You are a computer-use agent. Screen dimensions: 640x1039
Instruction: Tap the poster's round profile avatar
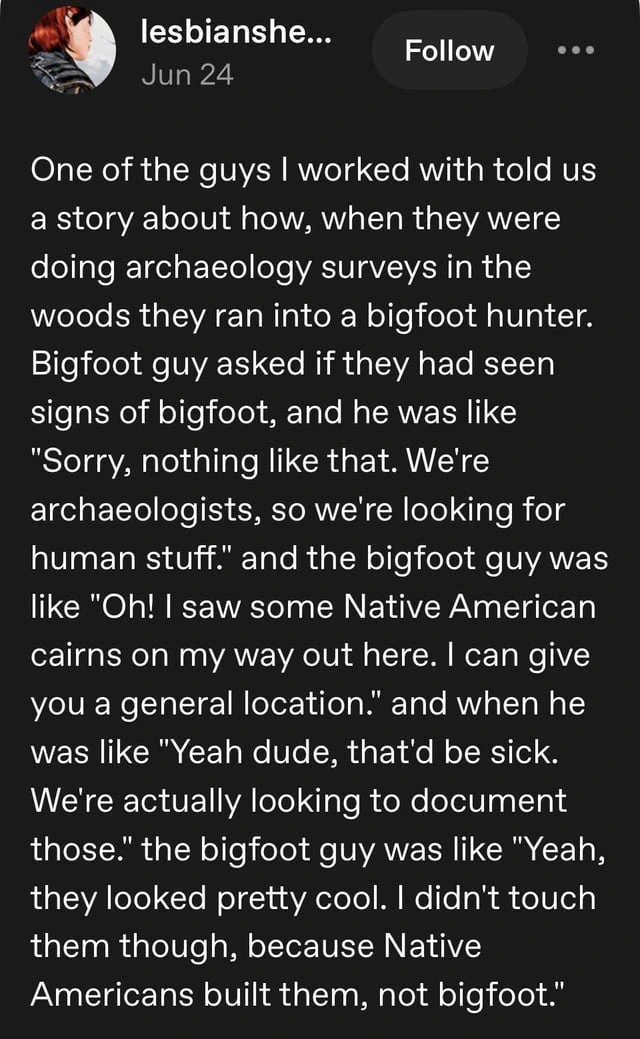pyautogui.click(x=72, y=49)
